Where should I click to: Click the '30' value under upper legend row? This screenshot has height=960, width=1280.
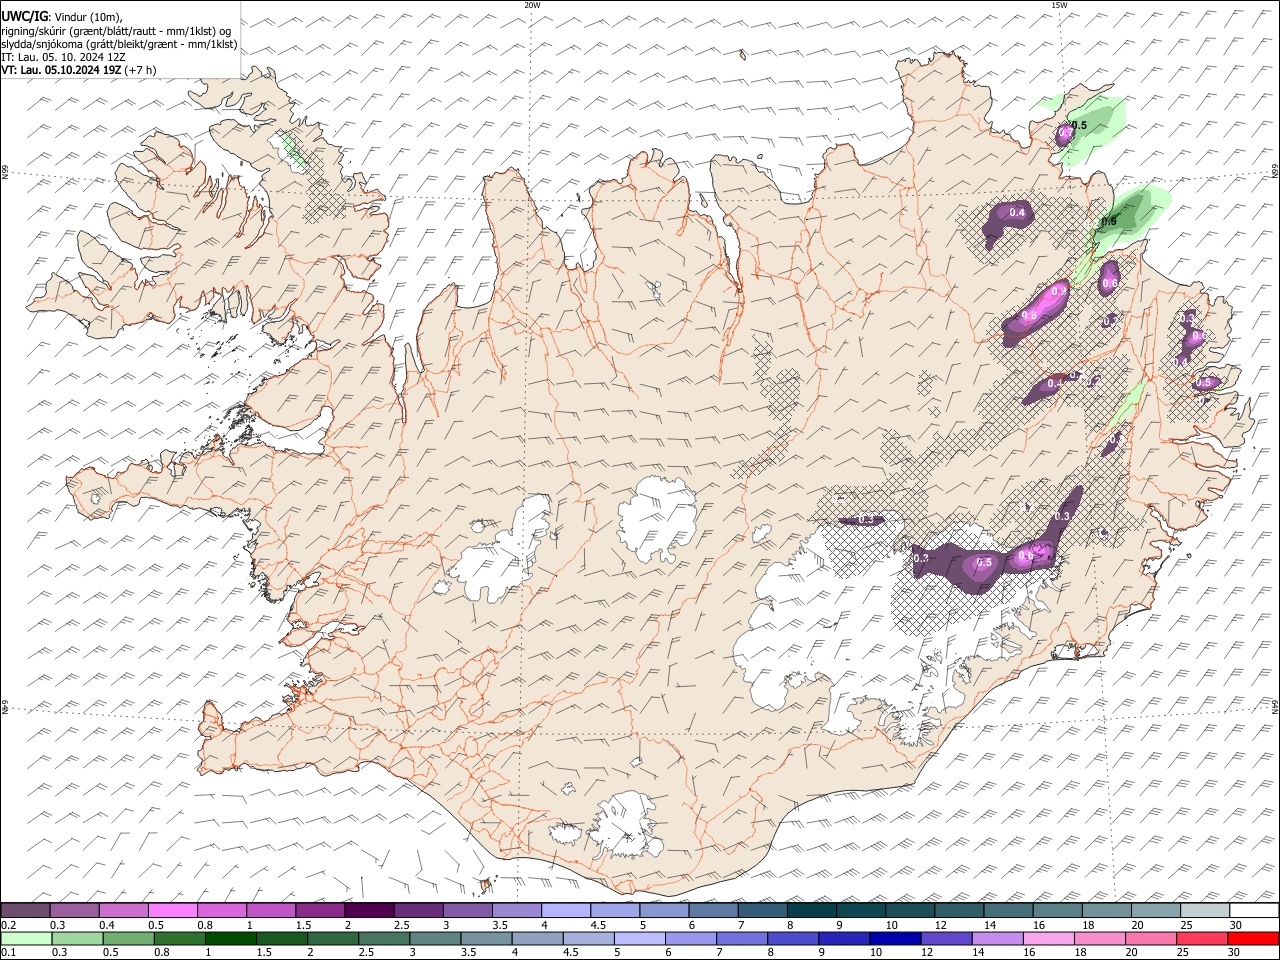pos(1235,925)
